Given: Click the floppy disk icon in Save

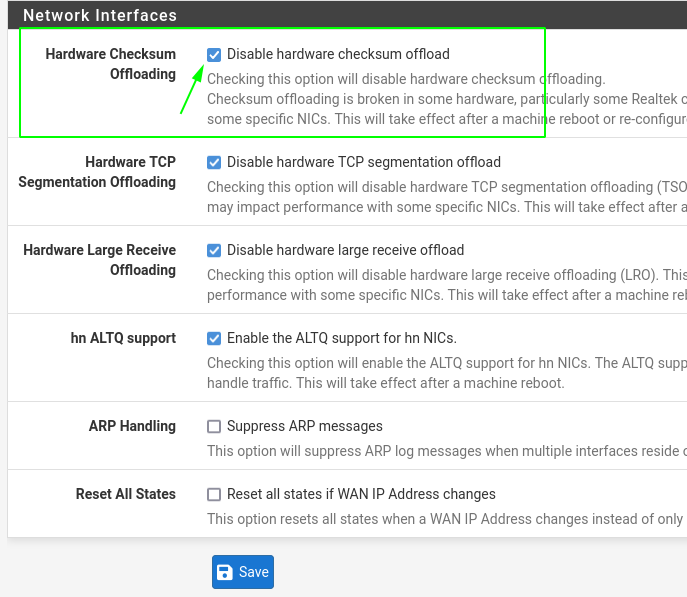Looking at the screenshot, I should point(225,572).
